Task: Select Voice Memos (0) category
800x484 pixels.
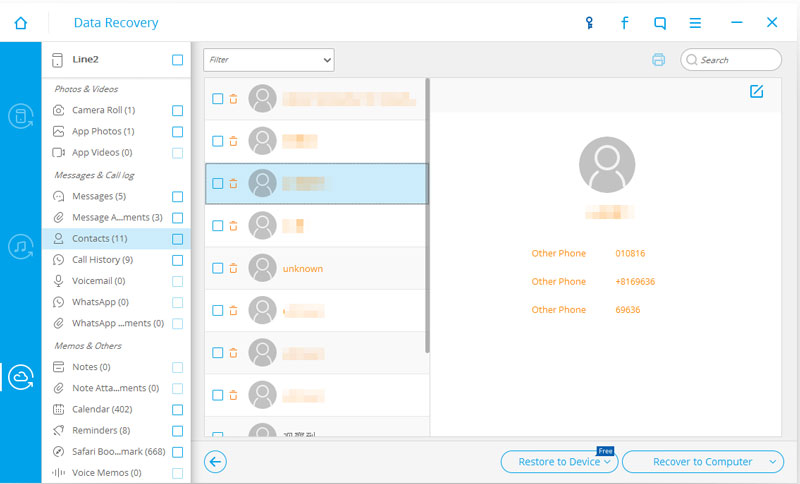Action: (x=107, y=473)
